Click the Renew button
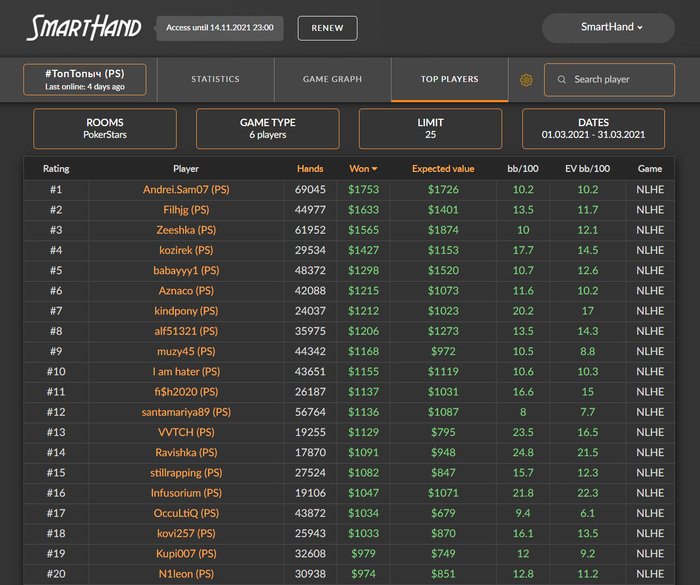The width and height of the screenshot is (700, 585). [327, 28]
